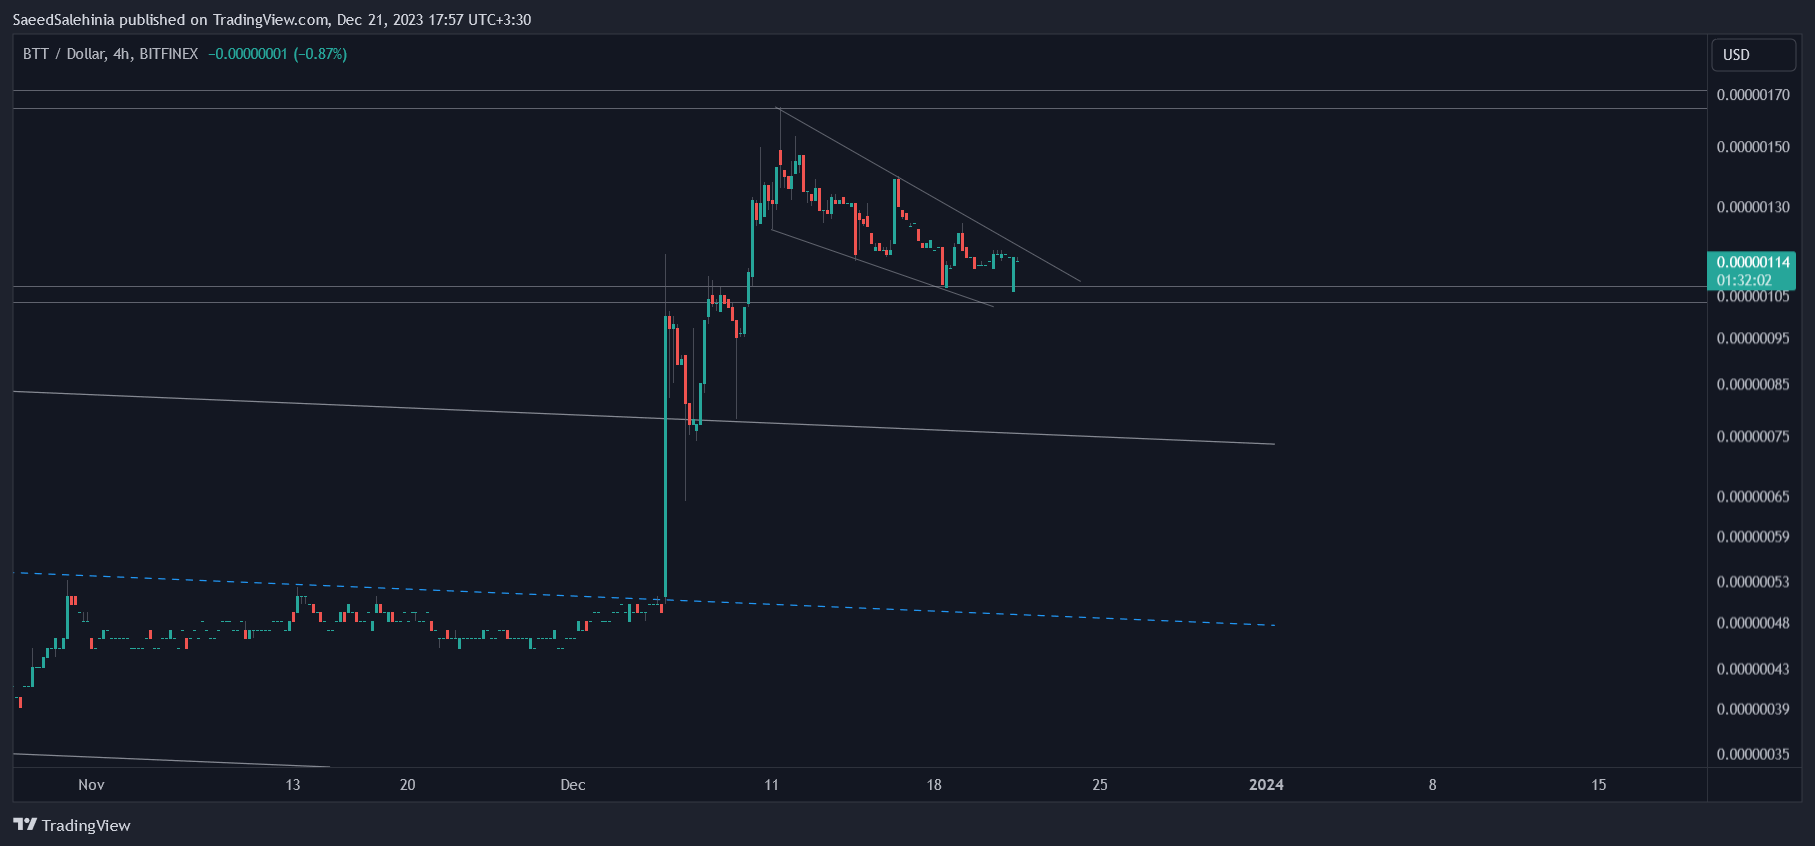Click the Dec date label on time axis
The height and width of the screenshot is (846, 1815).
(573, 785)
